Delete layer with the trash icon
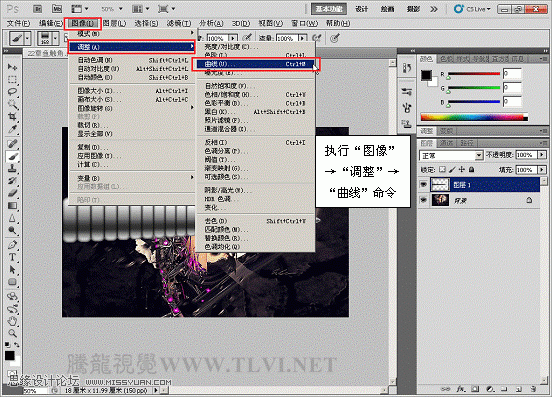 pyautogui.click(x=533, y=389)
